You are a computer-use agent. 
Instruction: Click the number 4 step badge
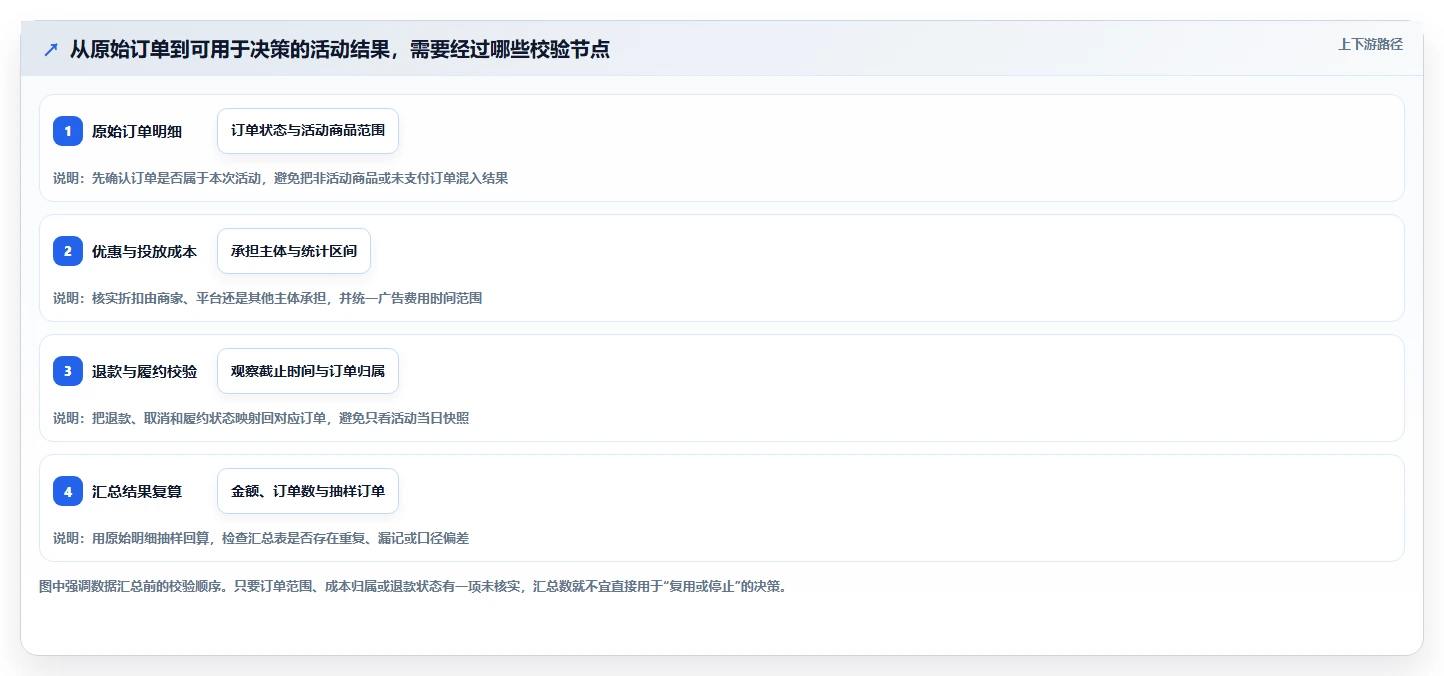pos(68,491)
